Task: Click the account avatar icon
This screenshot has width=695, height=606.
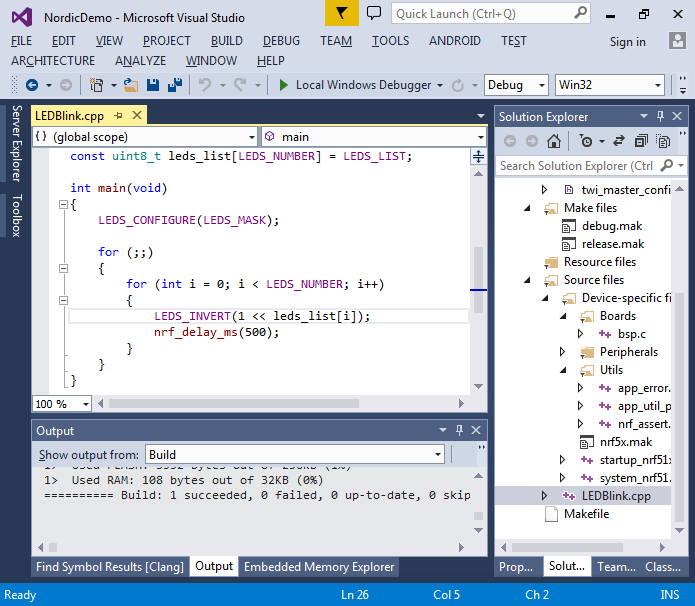Action: [x=677, y=41]
